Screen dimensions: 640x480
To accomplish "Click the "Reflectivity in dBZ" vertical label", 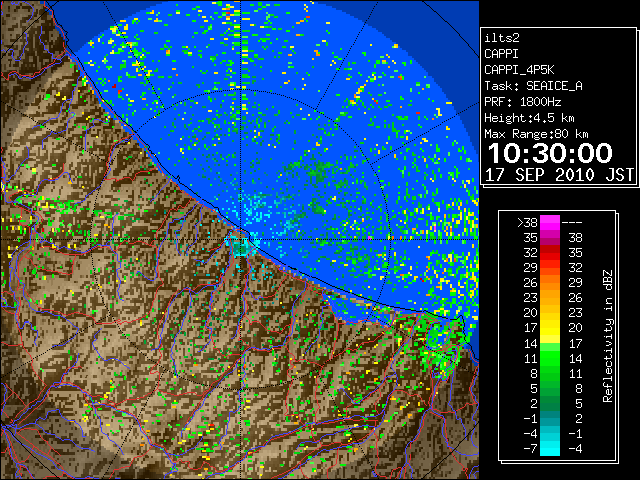I will (x=607, y=336).
